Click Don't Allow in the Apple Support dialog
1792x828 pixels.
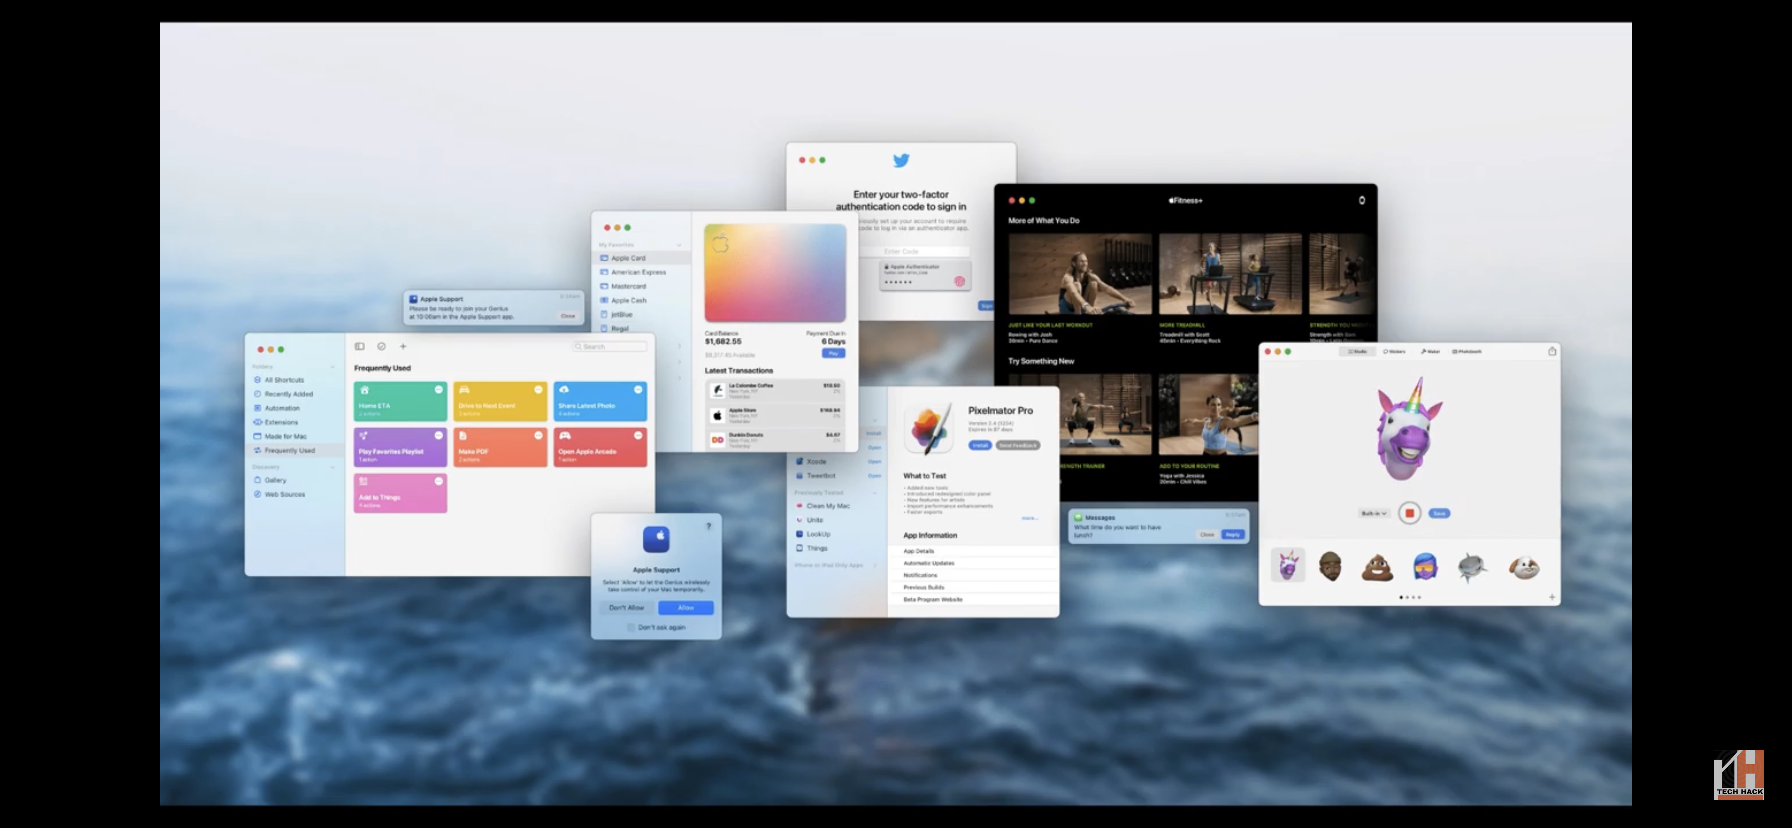click(627, 608)
